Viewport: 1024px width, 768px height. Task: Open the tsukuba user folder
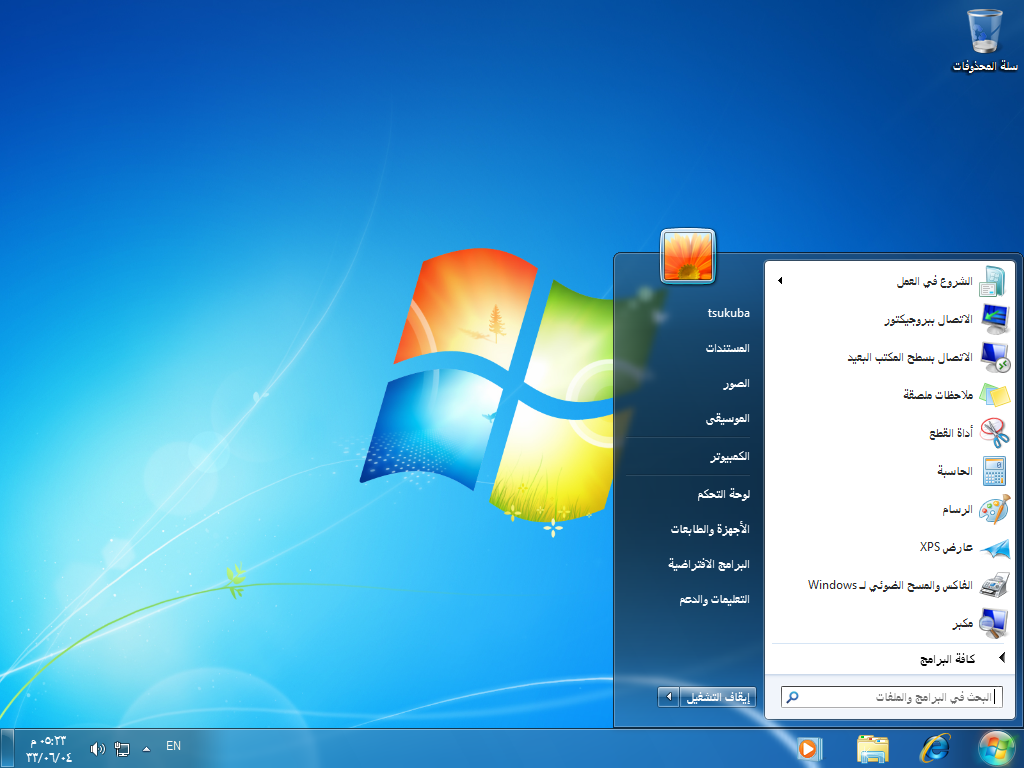[x=728, y=313]
